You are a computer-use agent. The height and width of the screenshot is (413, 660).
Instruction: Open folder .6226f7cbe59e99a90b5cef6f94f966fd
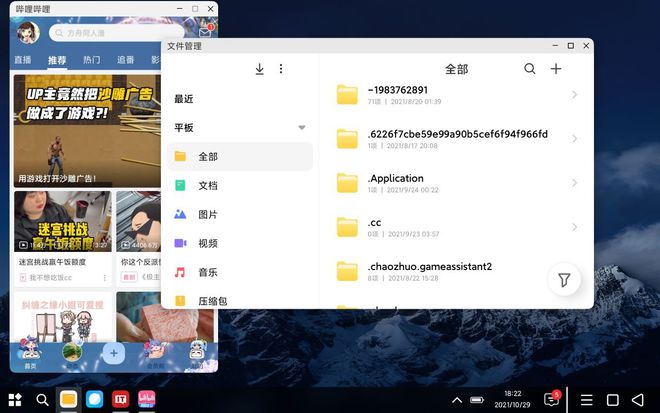click(x=457, y=139)
